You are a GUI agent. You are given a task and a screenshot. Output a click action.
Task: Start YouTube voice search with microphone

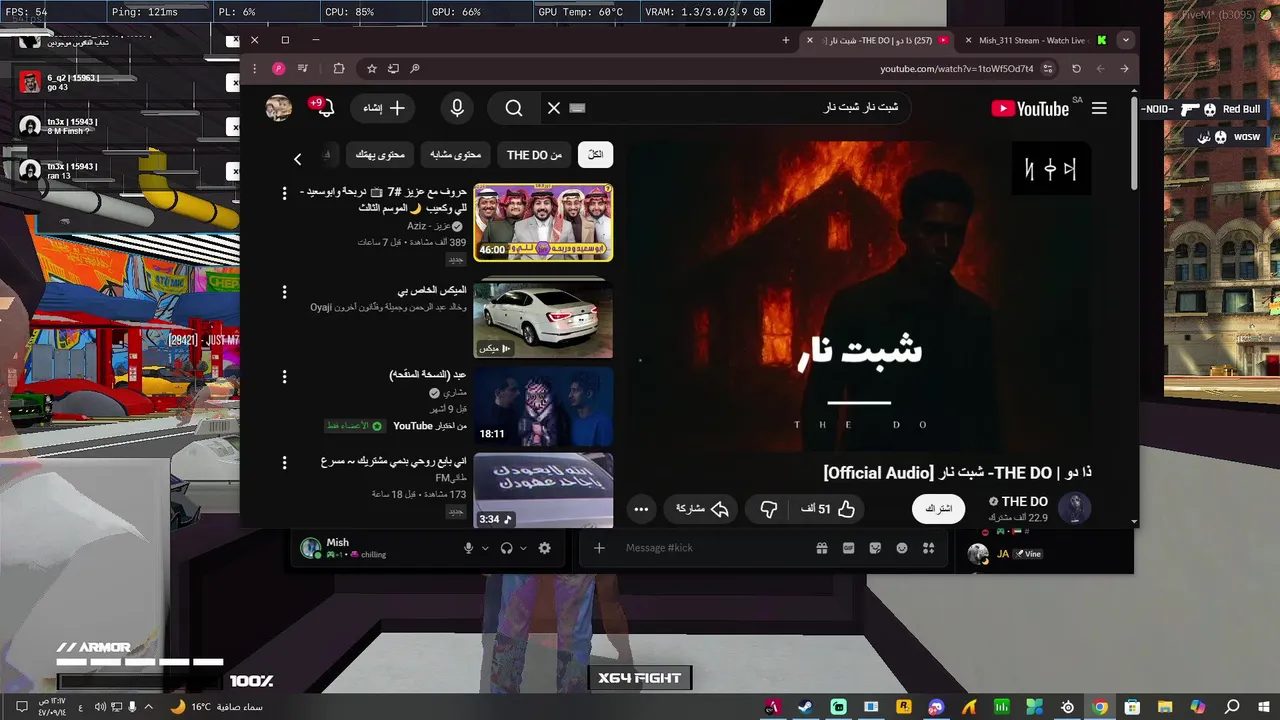point(457,108)
